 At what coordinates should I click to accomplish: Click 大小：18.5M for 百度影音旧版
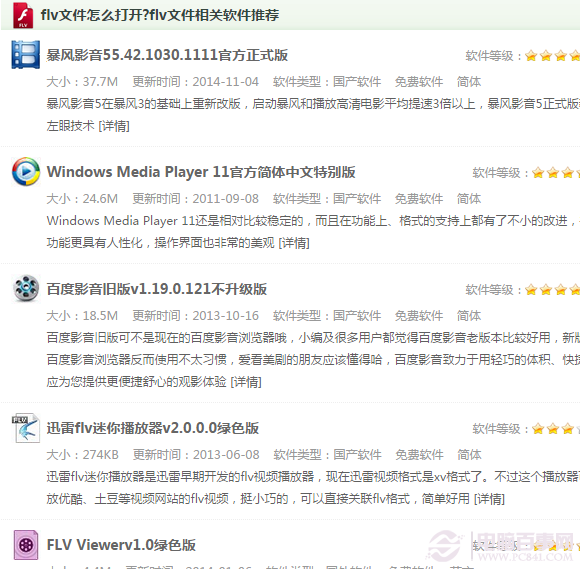pos(82,316)
